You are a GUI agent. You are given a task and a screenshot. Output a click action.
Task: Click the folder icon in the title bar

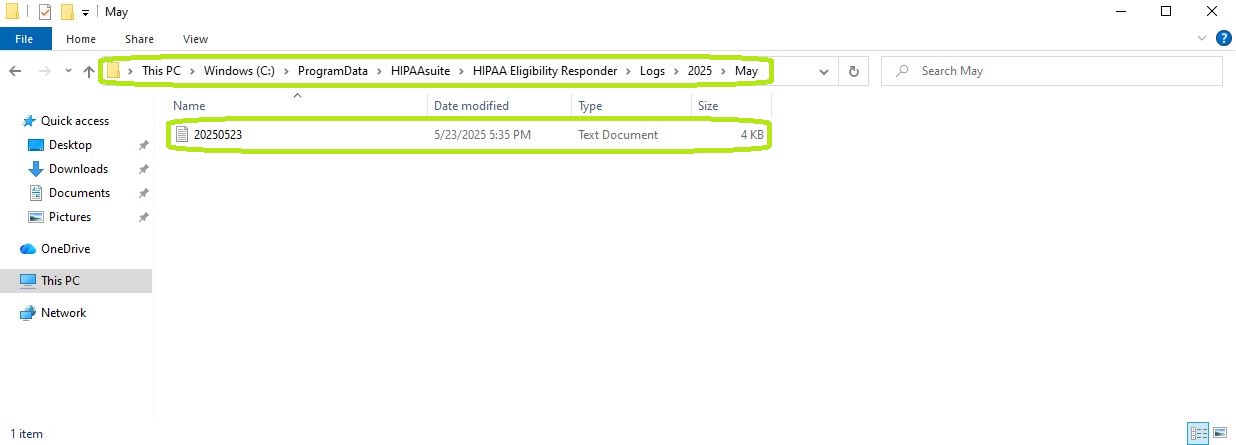[x=12, y=12]
